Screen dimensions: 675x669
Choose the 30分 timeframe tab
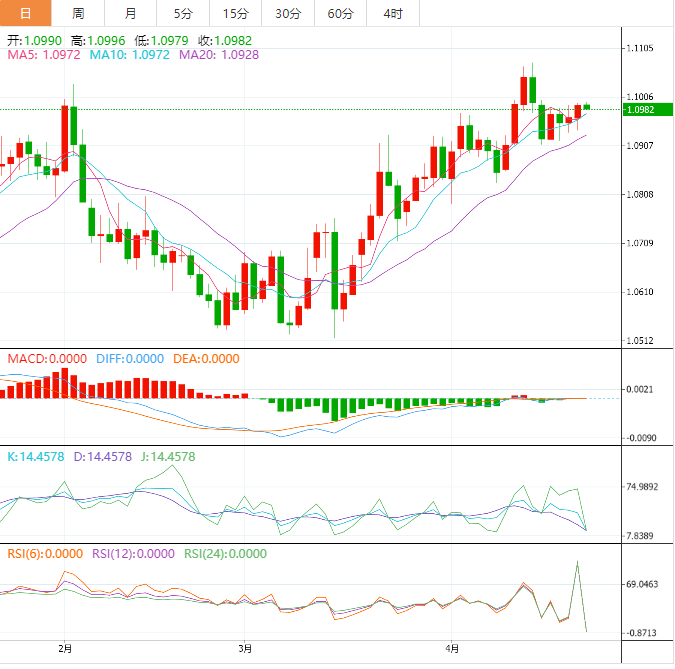pyautogui.click(x=287, y=13)
